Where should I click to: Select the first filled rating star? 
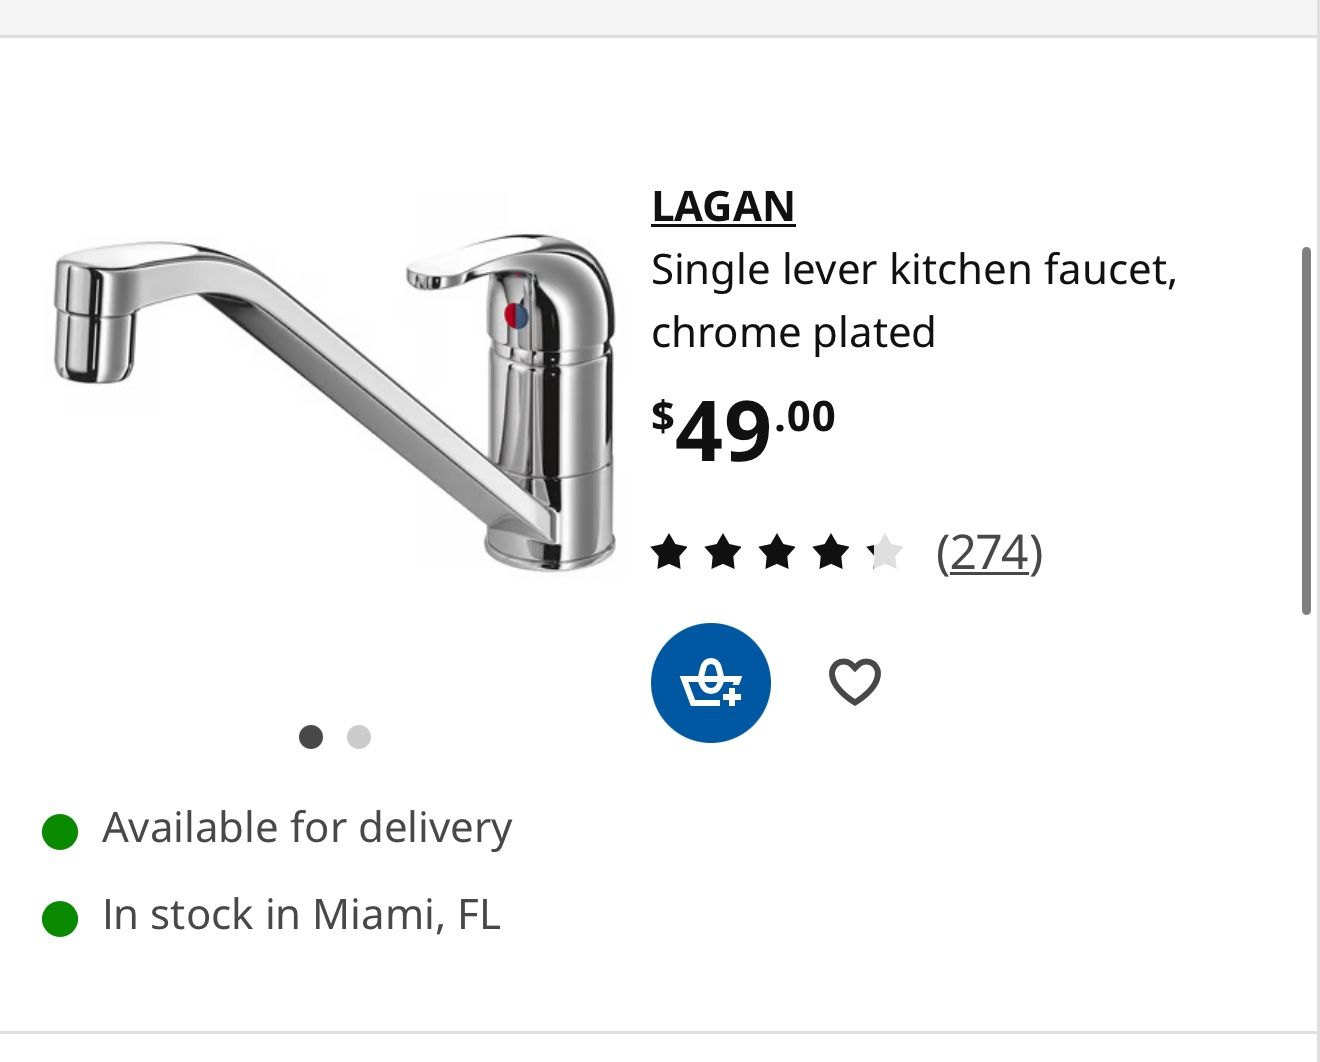[x=671, y=551]
